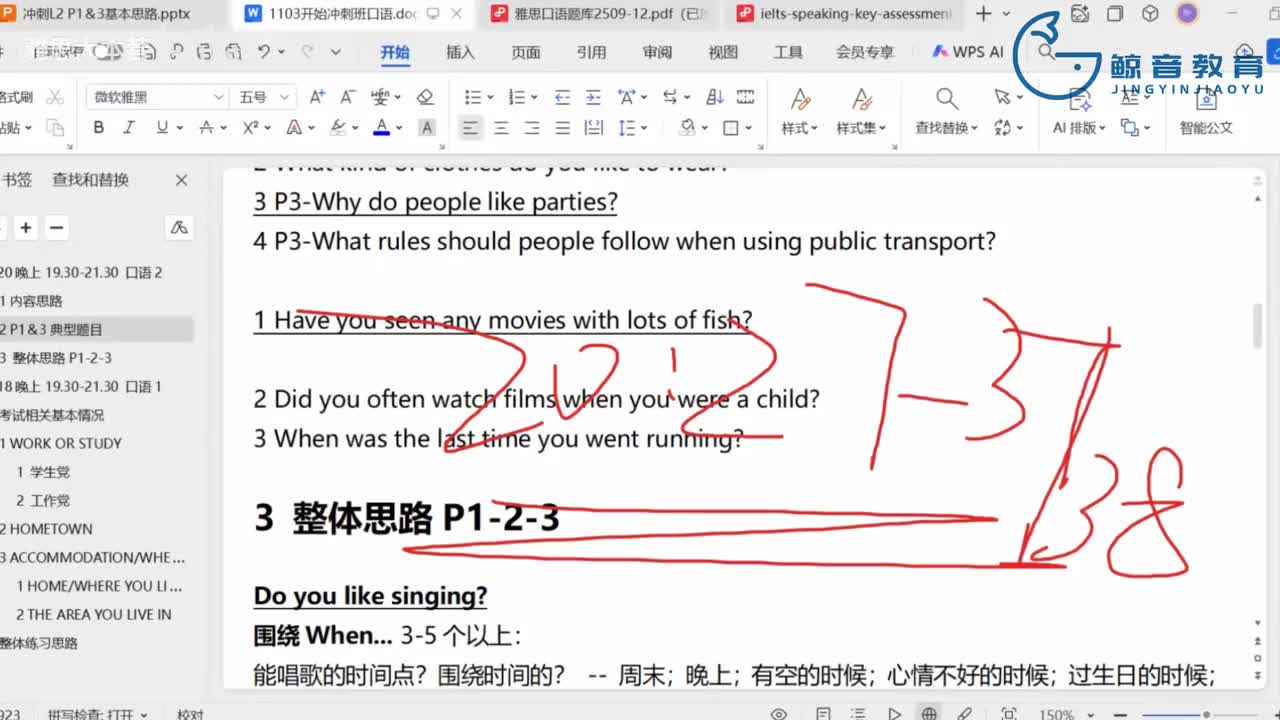
Task: Increase font size with A+ icon
Action: 317,97
